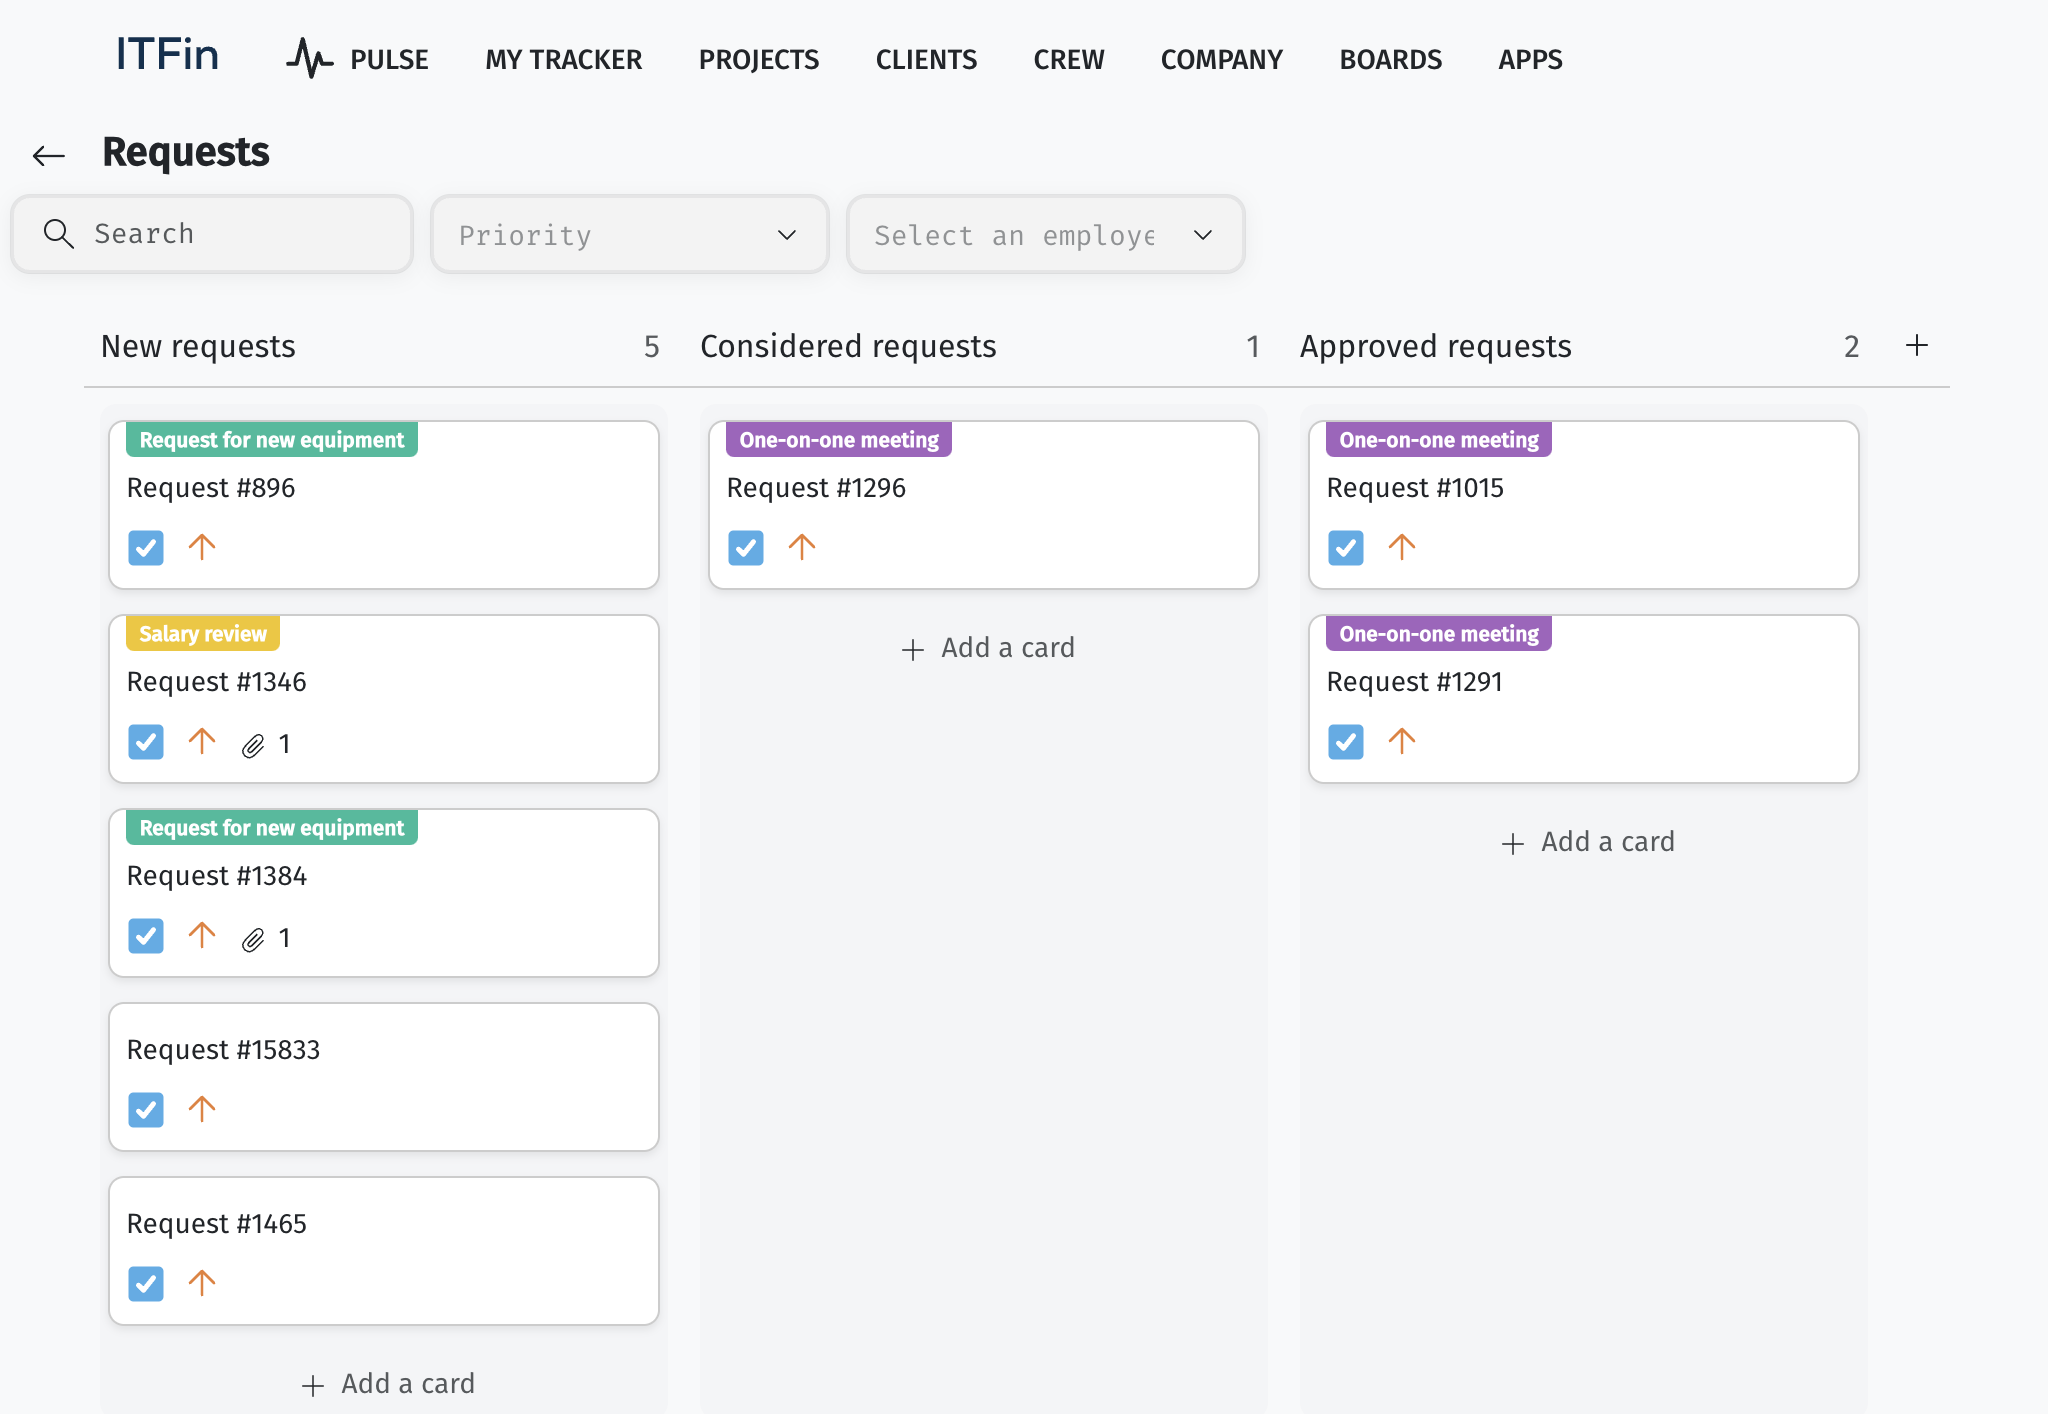Click green equipment label on Request #1384

272,828
